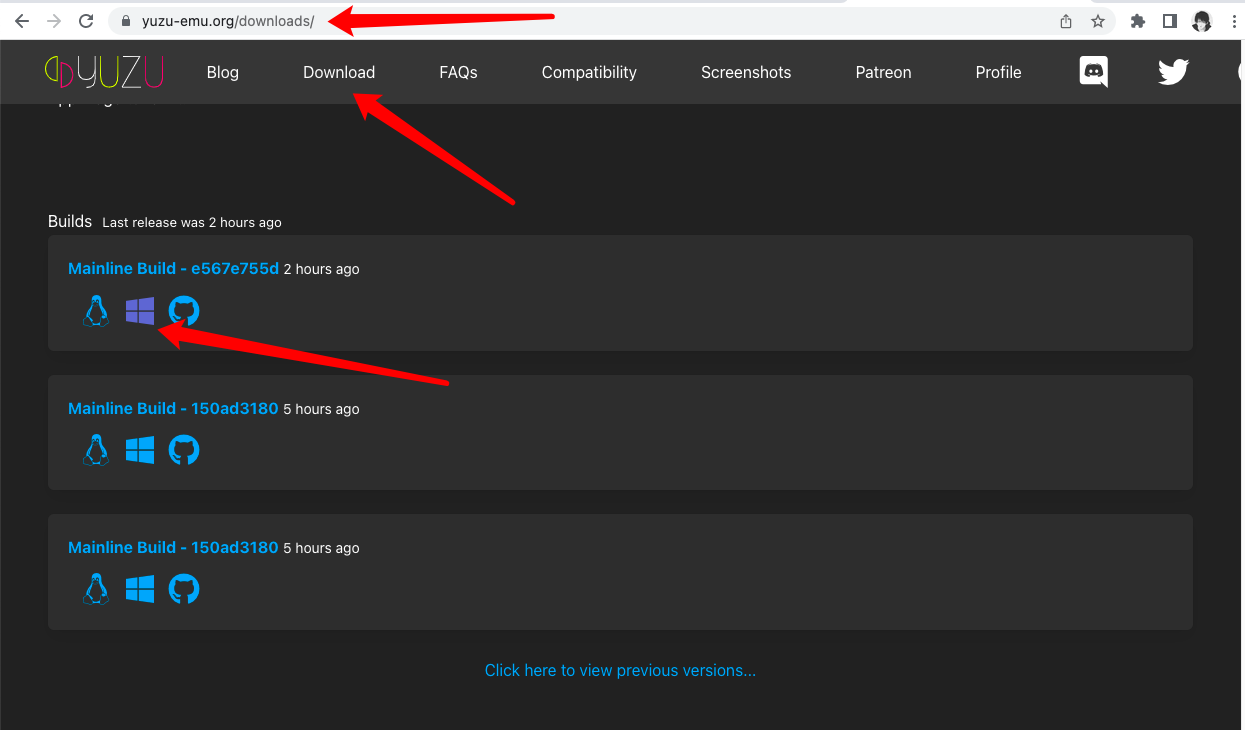Select Compatibility in the navbar
Image resolution: width=1245 pixels, height=730 pixels.
[589, 72]
